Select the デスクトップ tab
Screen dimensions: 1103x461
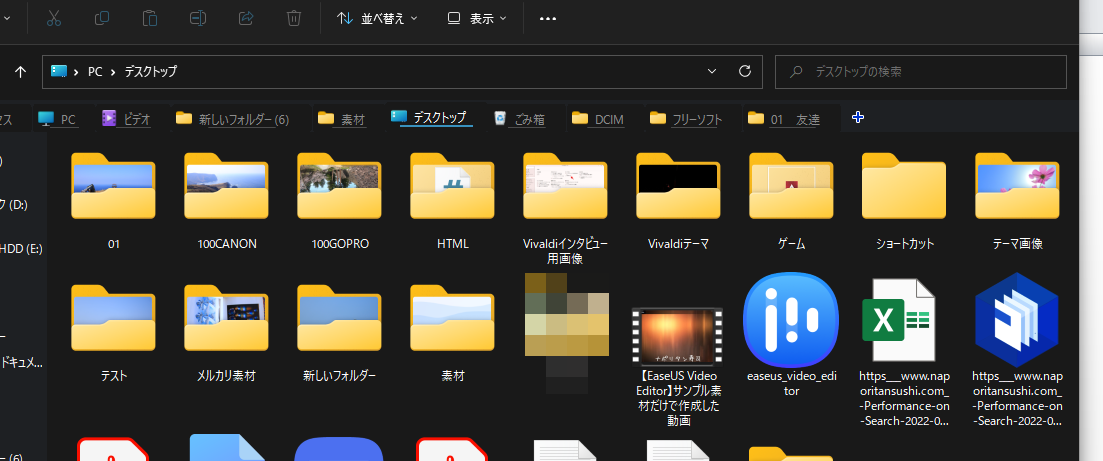coord(430,118)
